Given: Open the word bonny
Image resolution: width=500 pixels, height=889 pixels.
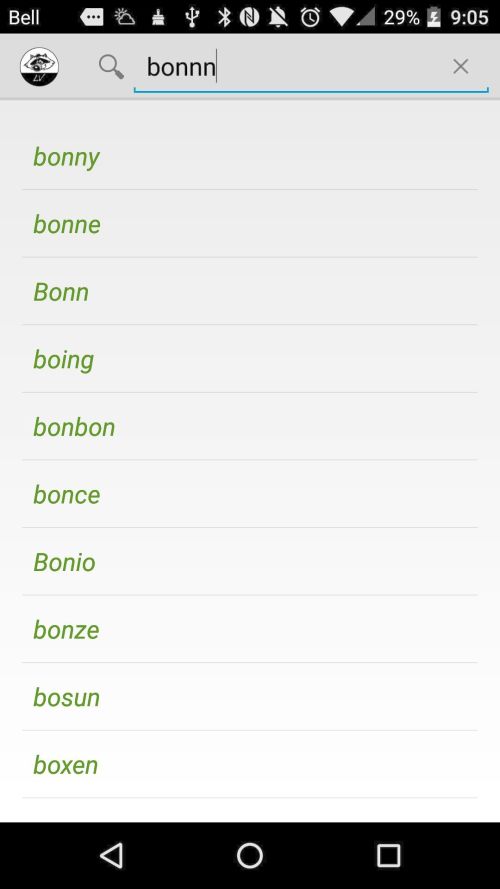Looking at the screenshot, I should [249, 156].
